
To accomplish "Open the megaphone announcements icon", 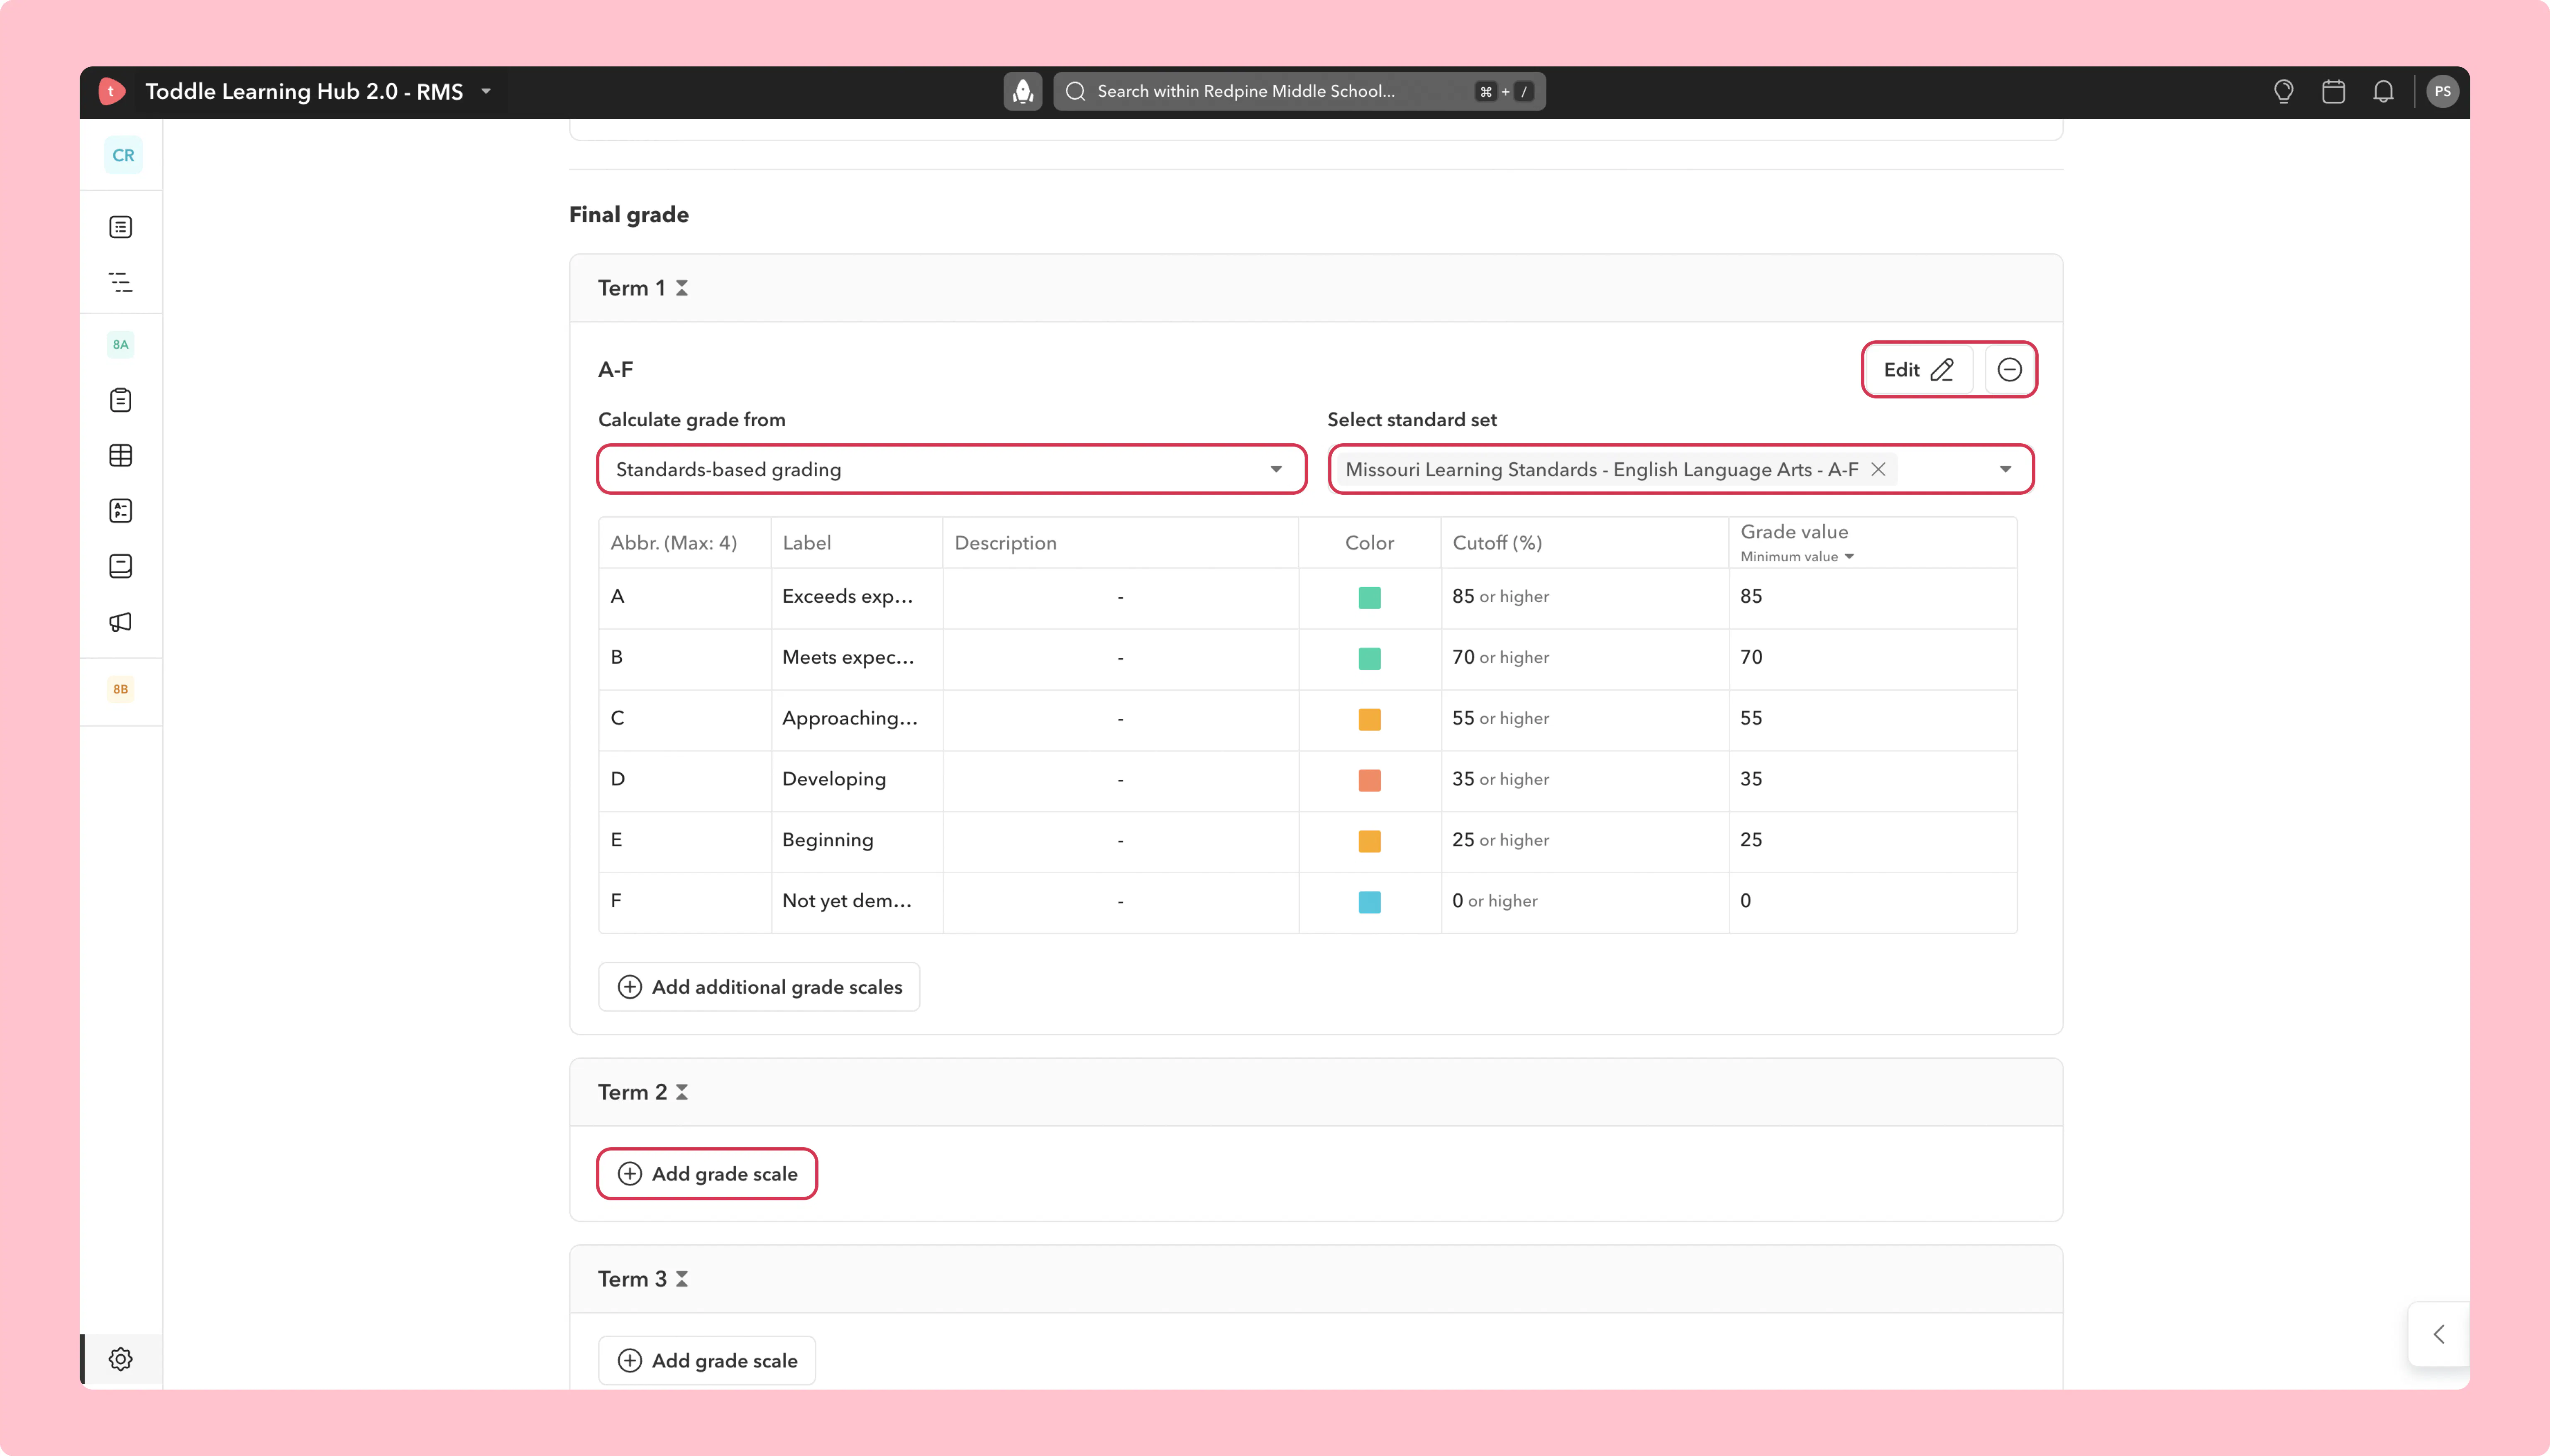I will coord(121,622).
